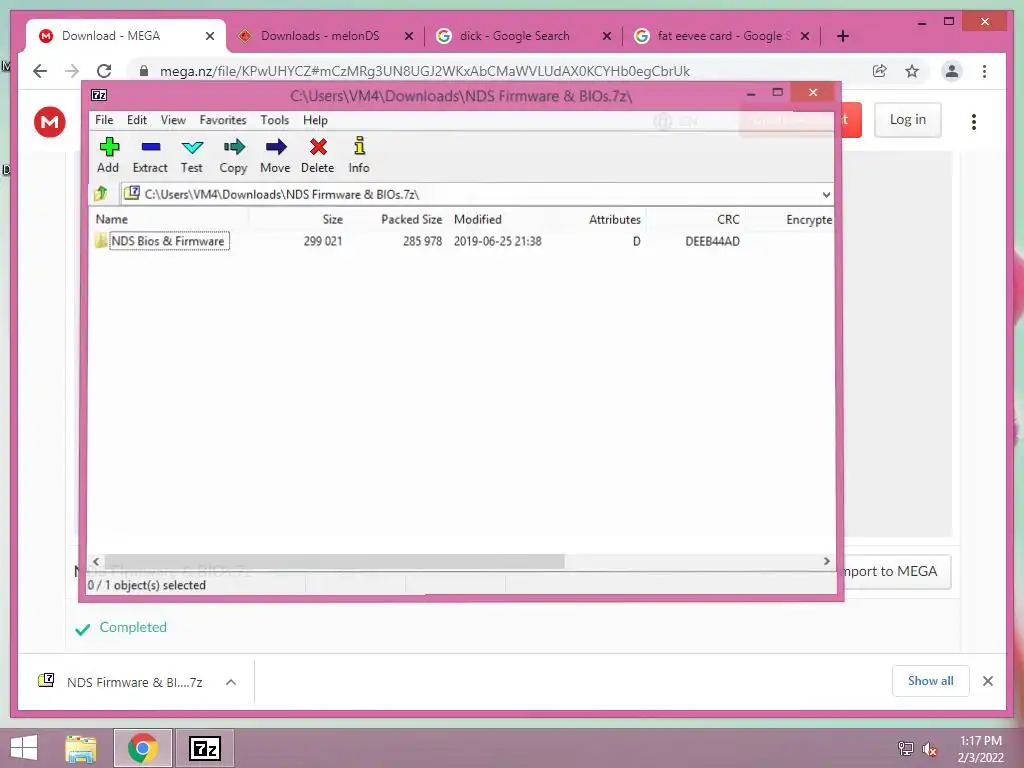Click the DEEB44AD CRC value
This screenshot has width=1024, height=768.
712,241
